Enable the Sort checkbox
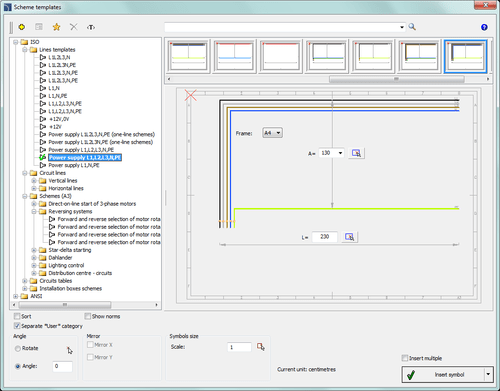Viewport: 500px width, 391px height. point(17,316)
